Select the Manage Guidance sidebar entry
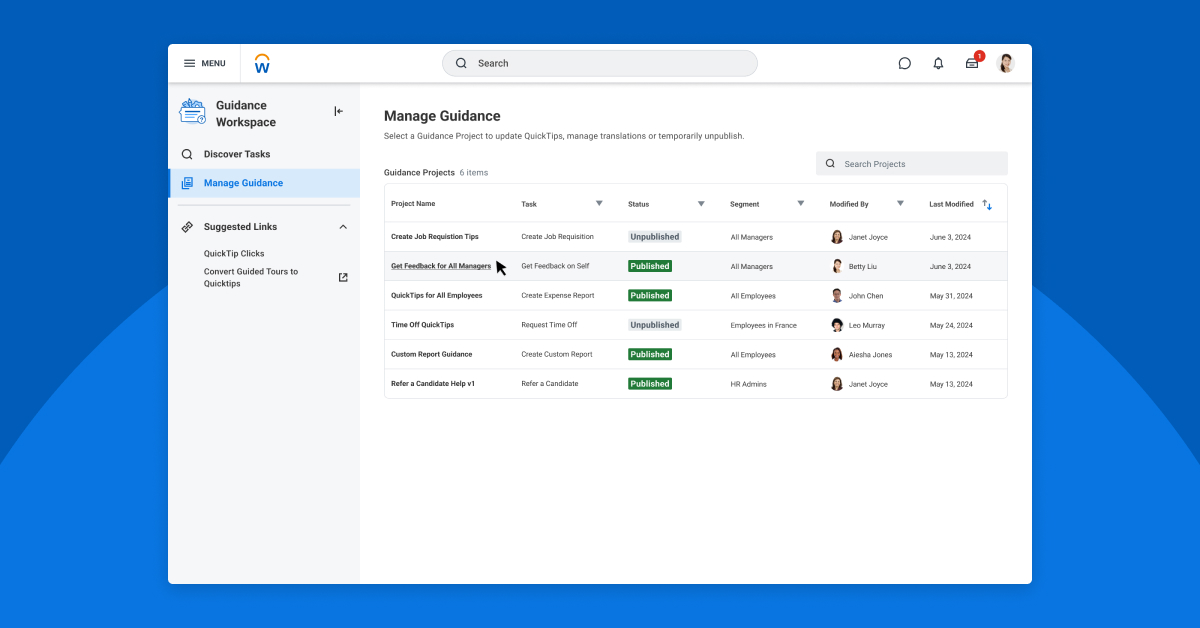Viewport: 1200px width, 628px height. [245, 183]
